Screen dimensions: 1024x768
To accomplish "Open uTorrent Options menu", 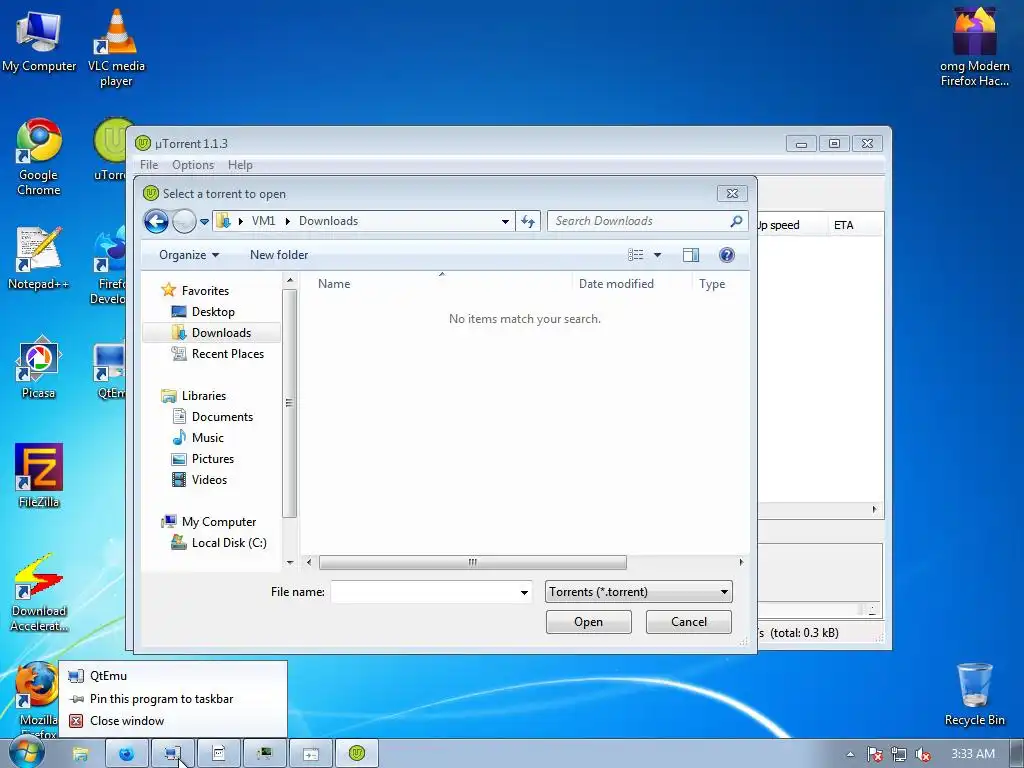I will [x=193, y=165].
